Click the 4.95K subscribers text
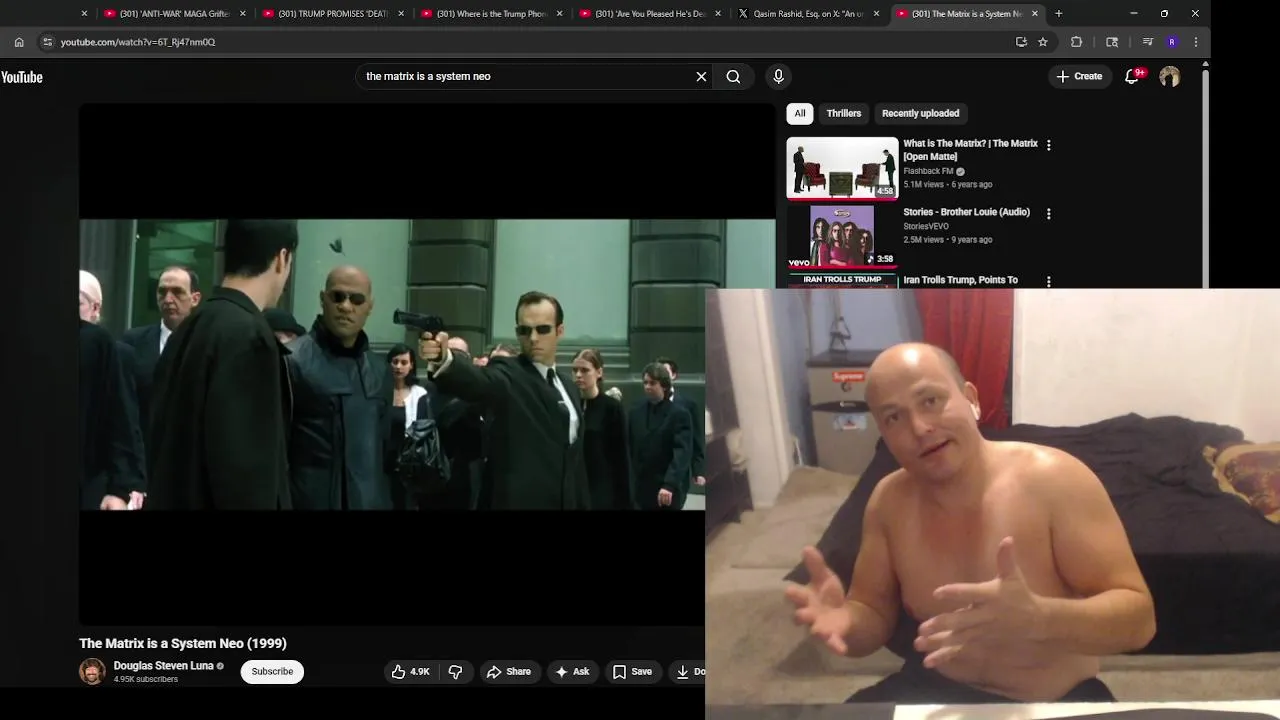Image resolution: width=1280 pixels, height=720 pixels. click(146, 679)
